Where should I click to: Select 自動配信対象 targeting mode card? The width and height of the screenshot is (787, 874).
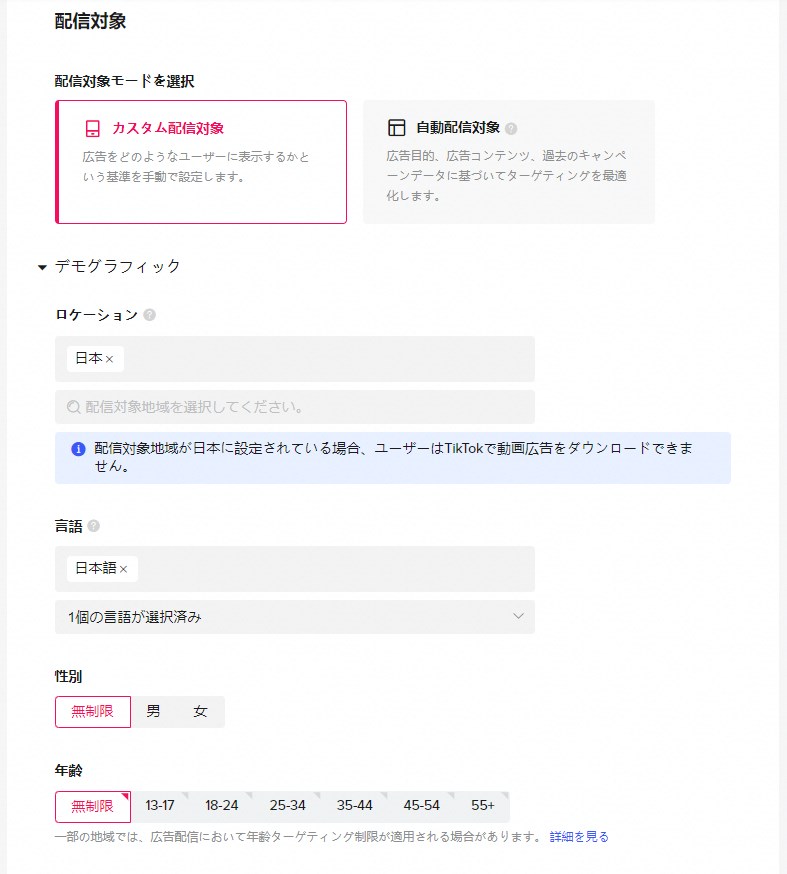[508, 161]
